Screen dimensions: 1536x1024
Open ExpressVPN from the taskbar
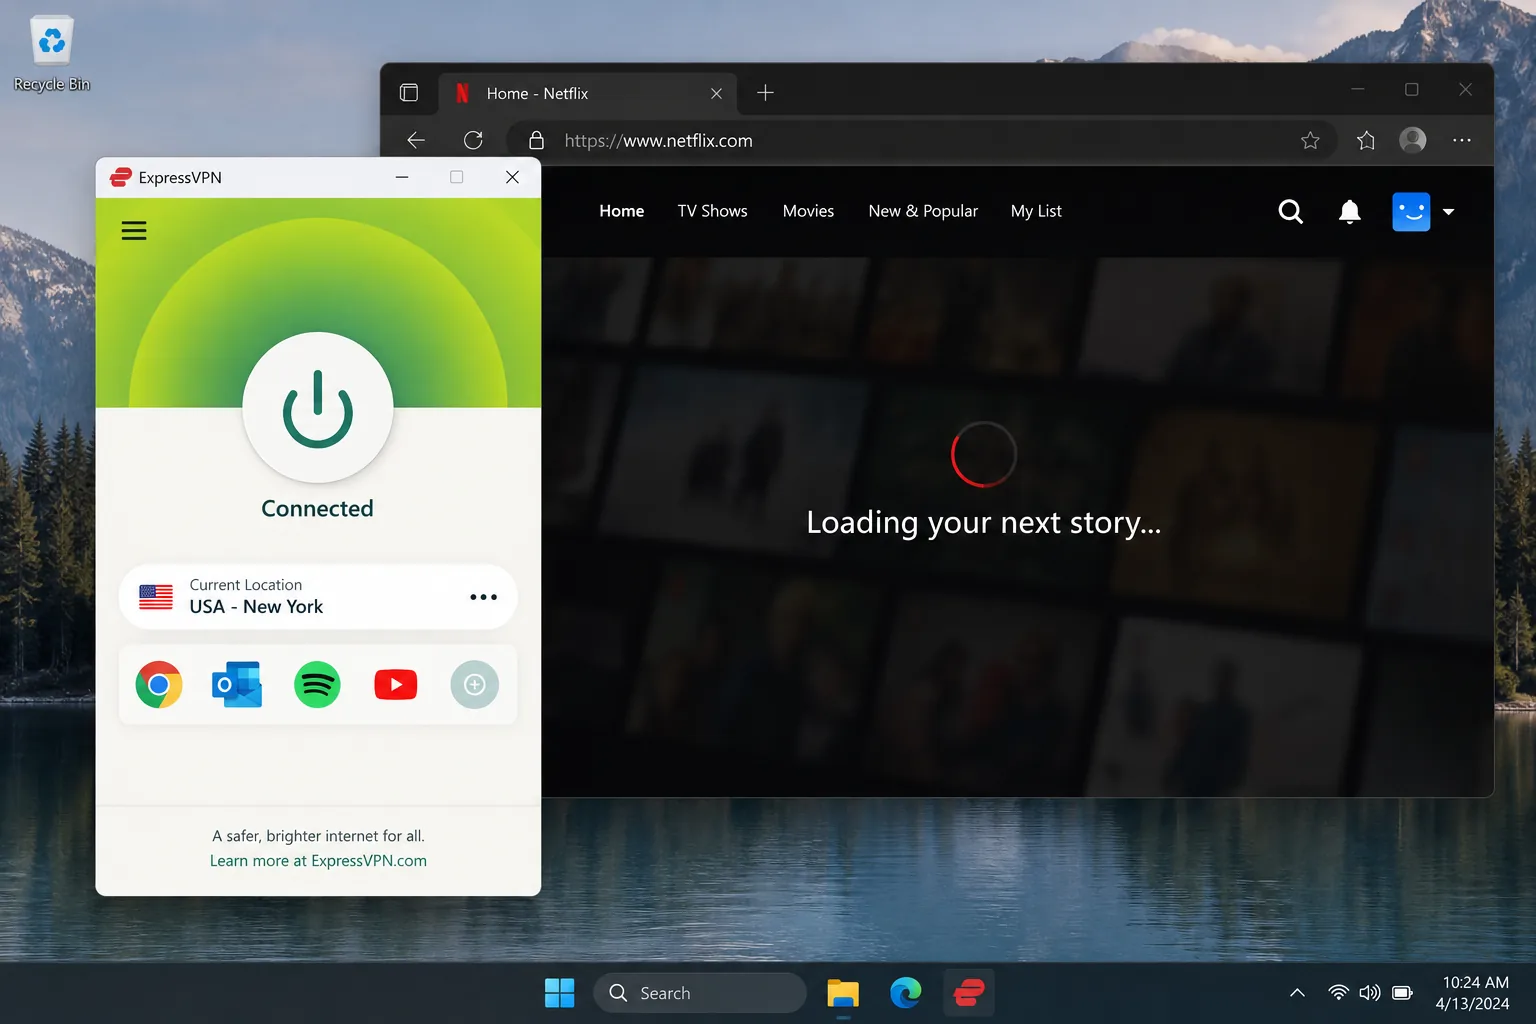click(x=969, y=993)
